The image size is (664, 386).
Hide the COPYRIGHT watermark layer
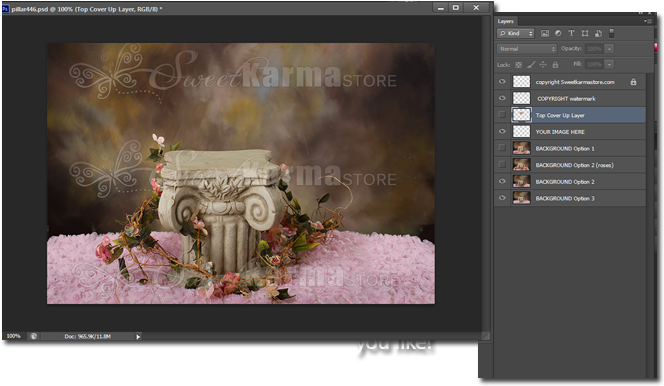(502, 98)
